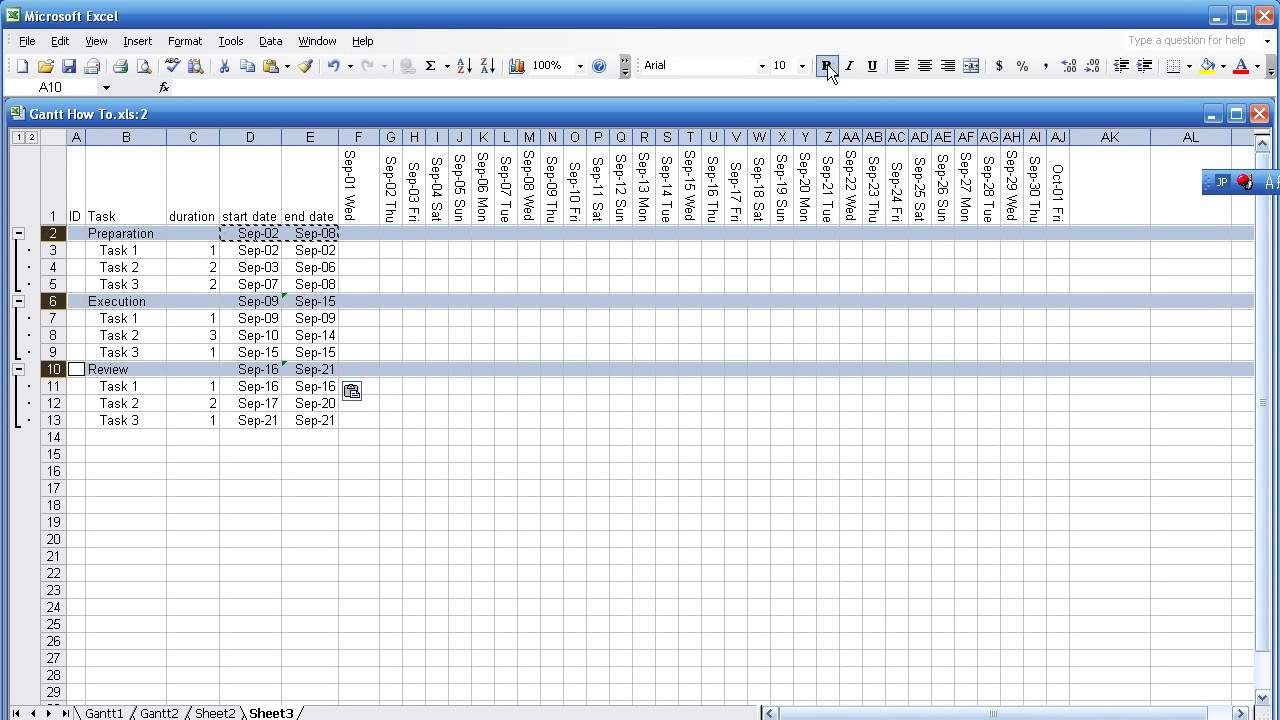This screenshot has width=1280, height=720.
Task: Insert an AutoSum formula
Action: coord(431,66)
